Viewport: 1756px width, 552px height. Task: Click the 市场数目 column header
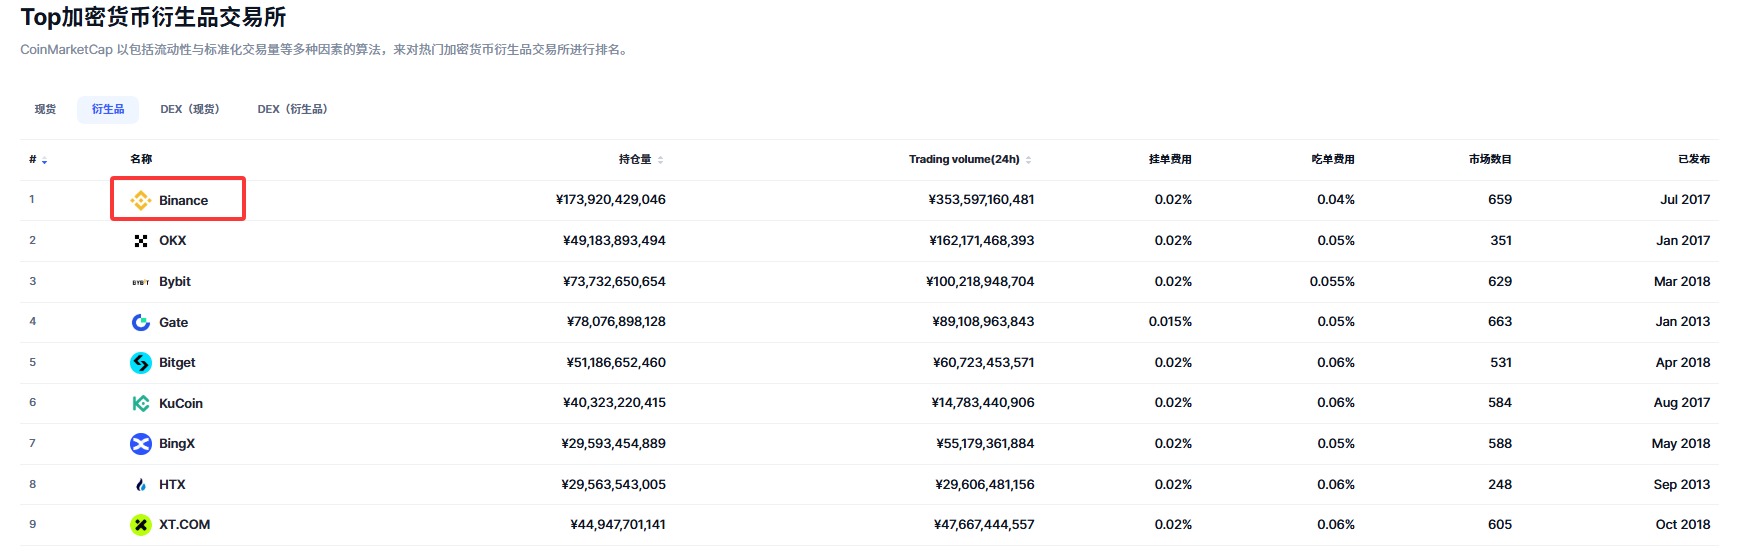pyautogui.click(x=1490, y=159)
